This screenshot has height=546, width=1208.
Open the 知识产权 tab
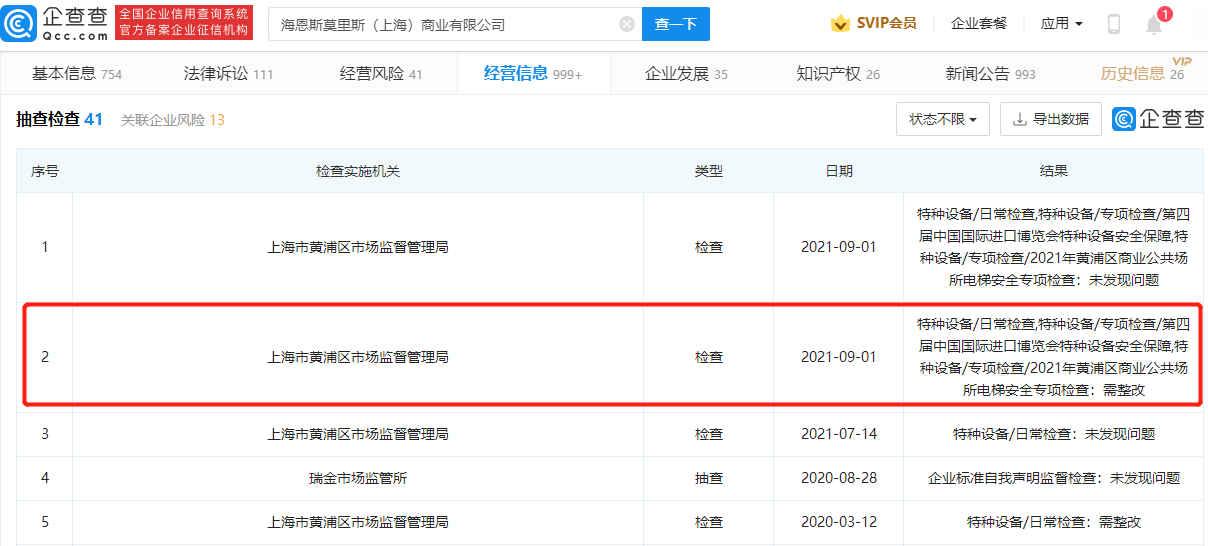(838, 73)
